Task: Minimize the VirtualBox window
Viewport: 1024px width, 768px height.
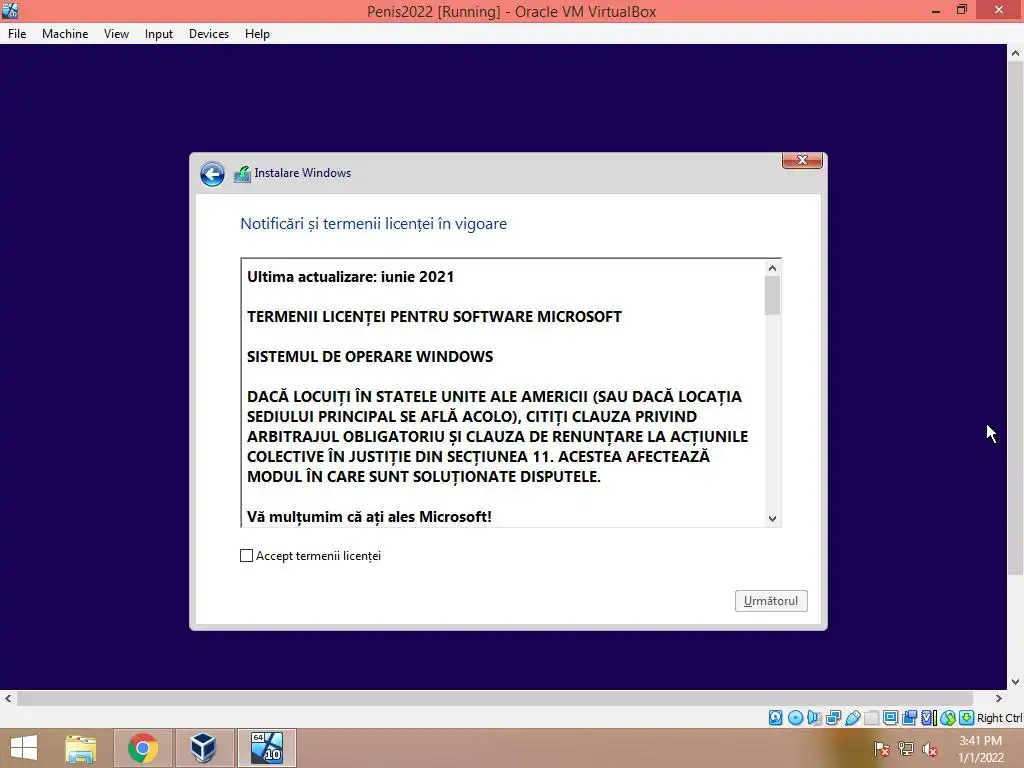Action: (x=936, y=10)
